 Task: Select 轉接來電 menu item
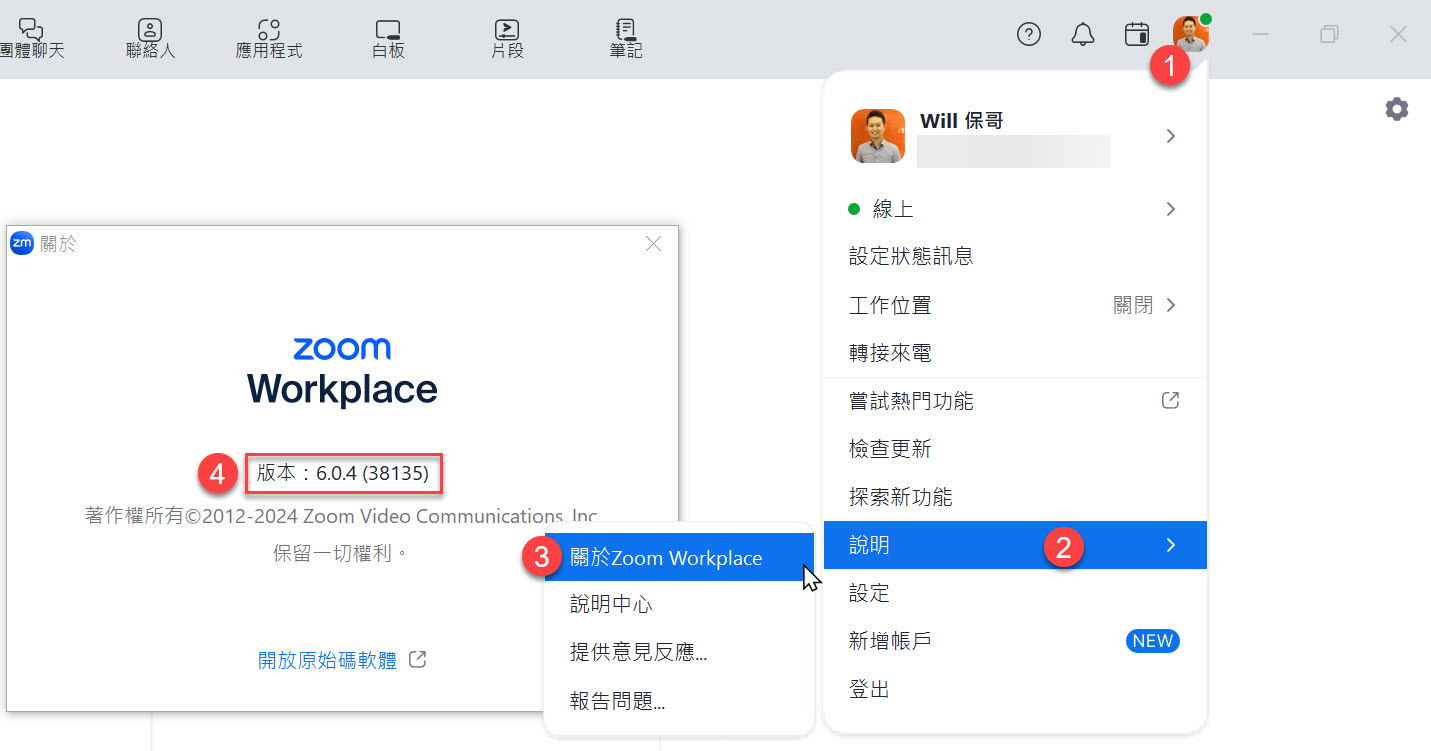coord(1015,353)
